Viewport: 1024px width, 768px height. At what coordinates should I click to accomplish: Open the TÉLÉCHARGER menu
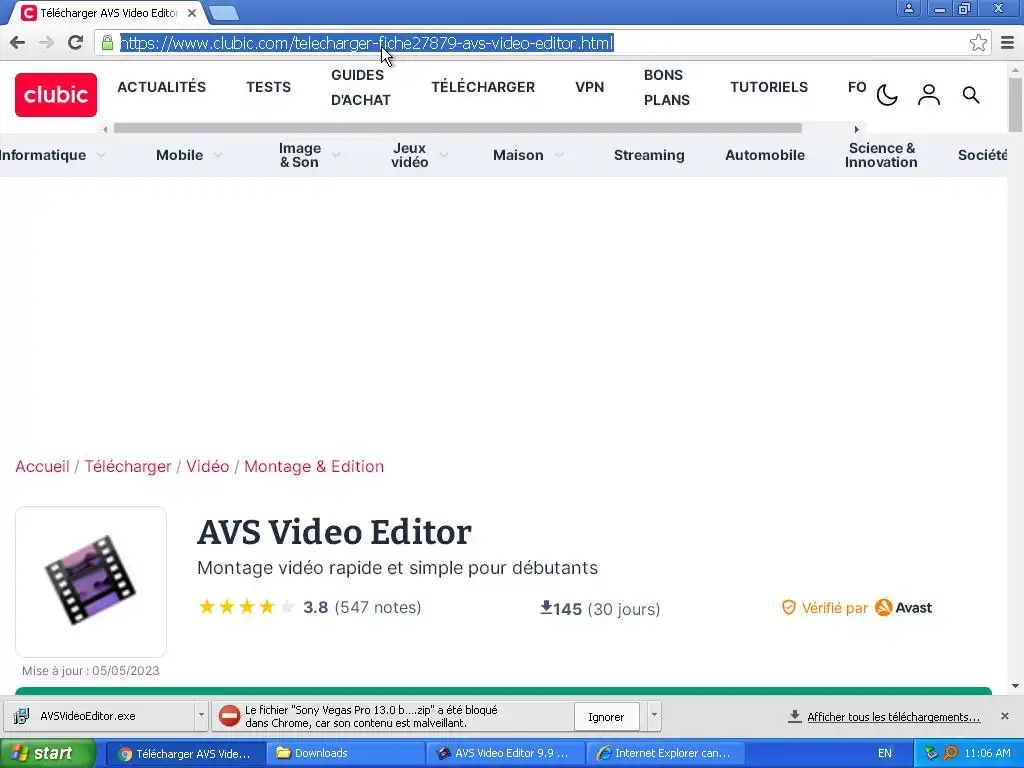coord(483,87)
